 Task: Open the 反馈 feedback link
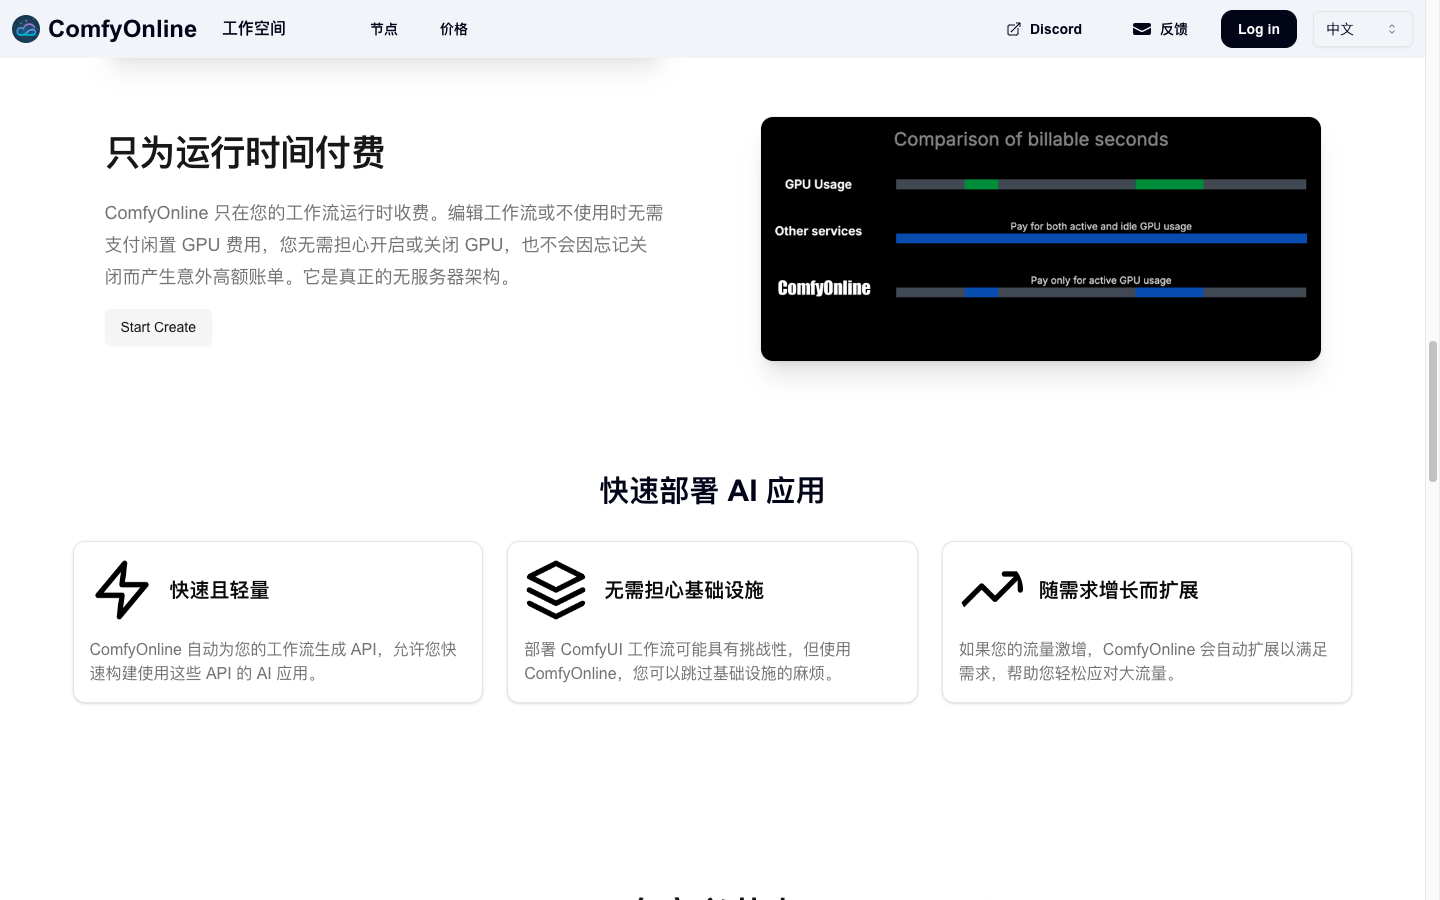[x=1161, y=29]
